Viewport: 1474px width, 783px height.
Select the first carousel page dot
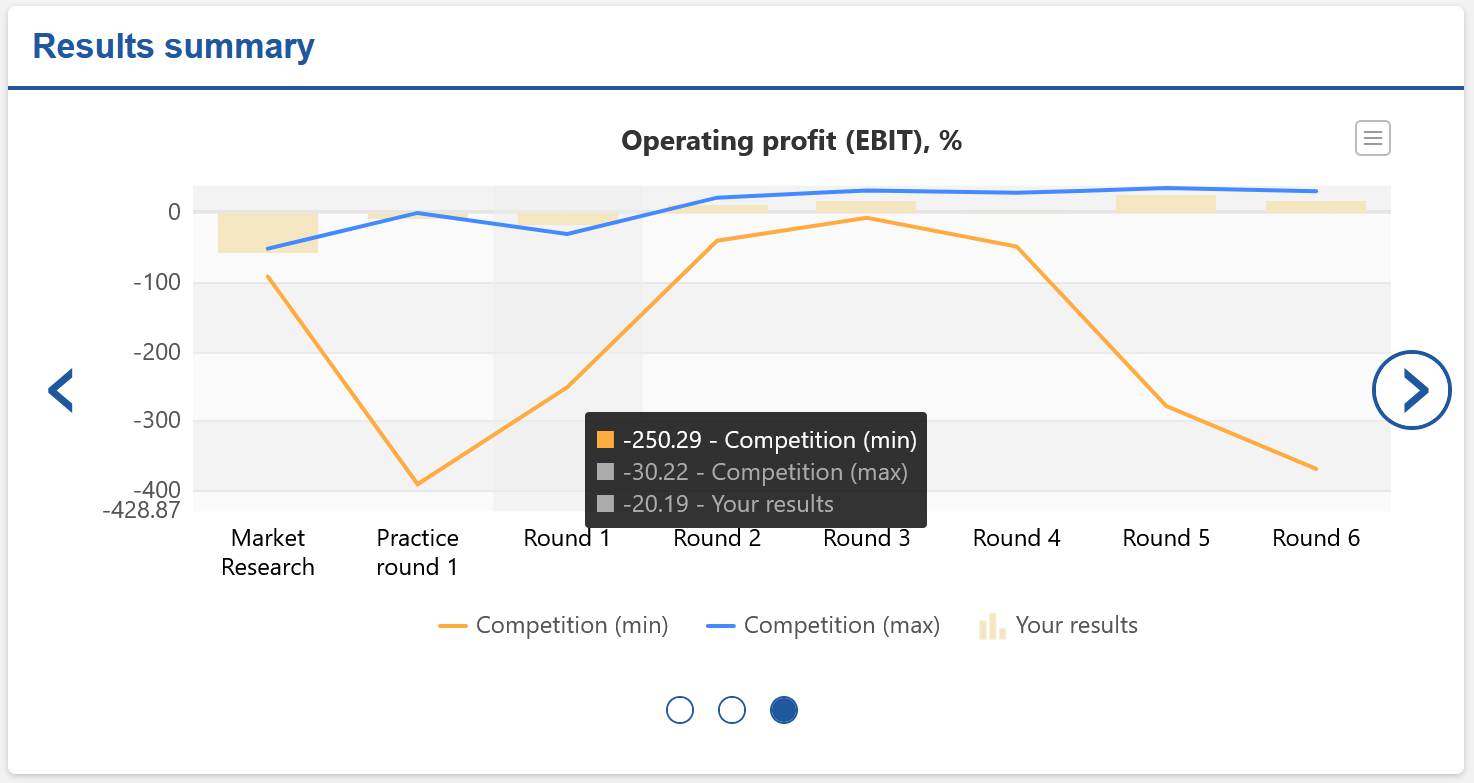click(680, 710)
